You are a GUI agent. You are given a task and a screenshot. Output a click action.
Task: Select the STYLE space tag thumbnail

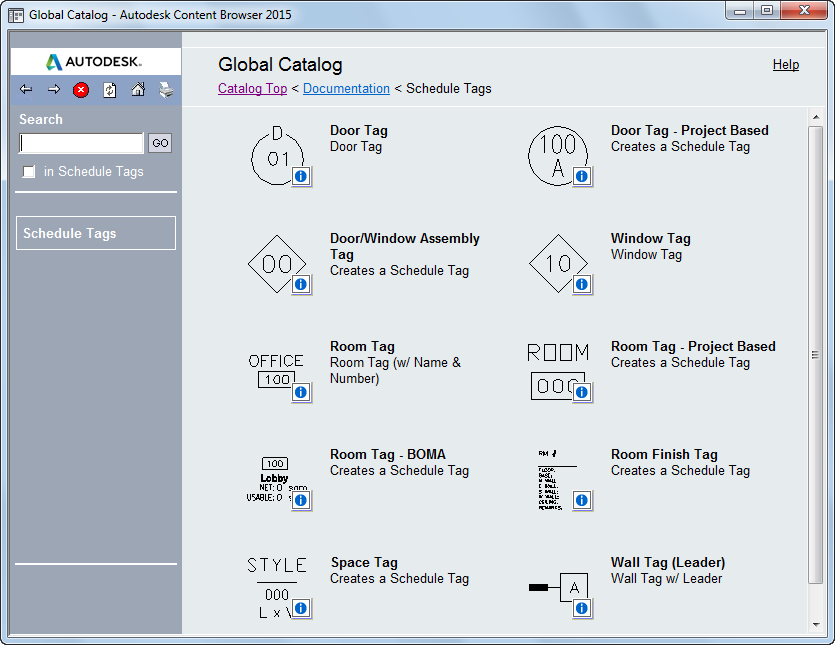[277, 587]
